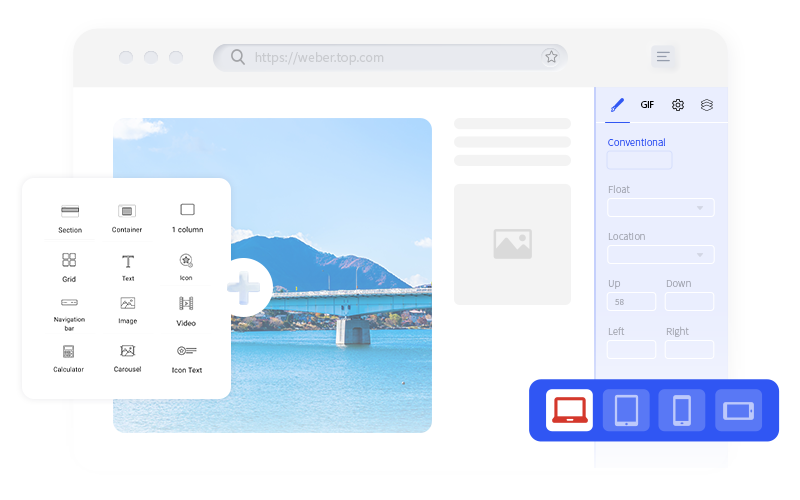The width and height of the screenshot is (800, 500).
Task: Select the Section element icon
Action: tap(70, 212)
